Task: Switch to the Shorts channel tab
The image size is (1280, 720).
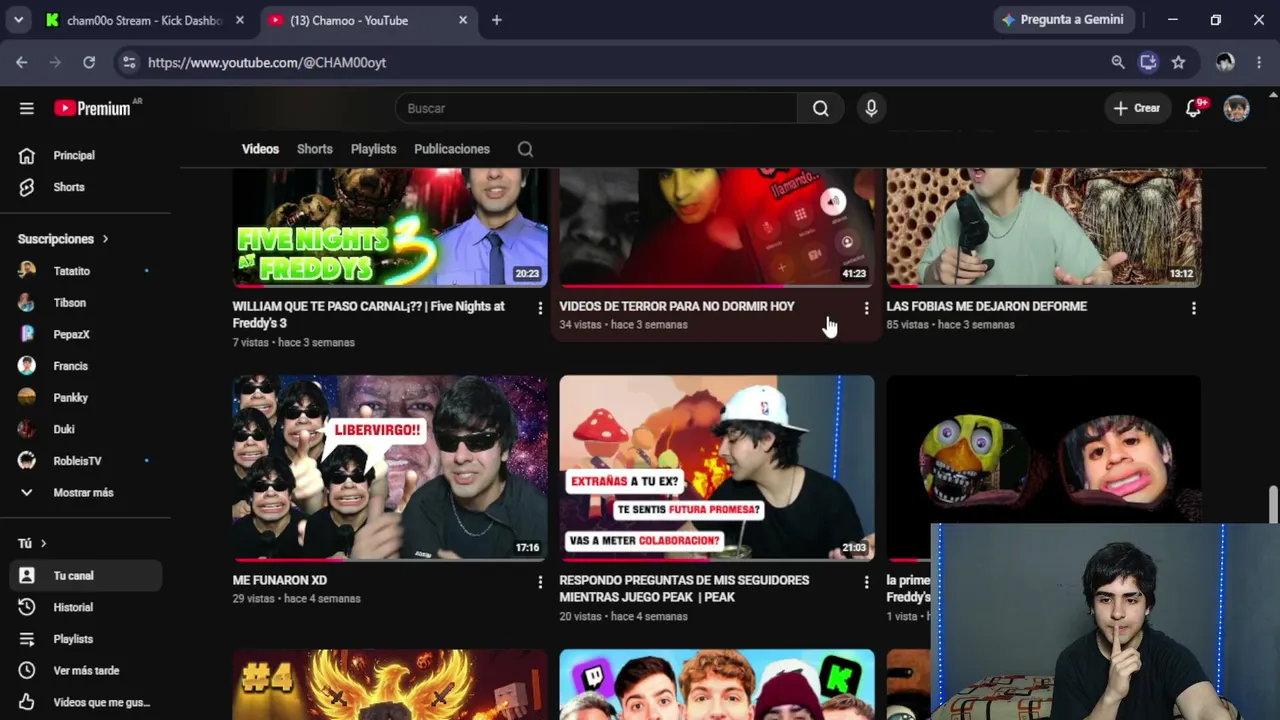Action: [x=315, y=149]
